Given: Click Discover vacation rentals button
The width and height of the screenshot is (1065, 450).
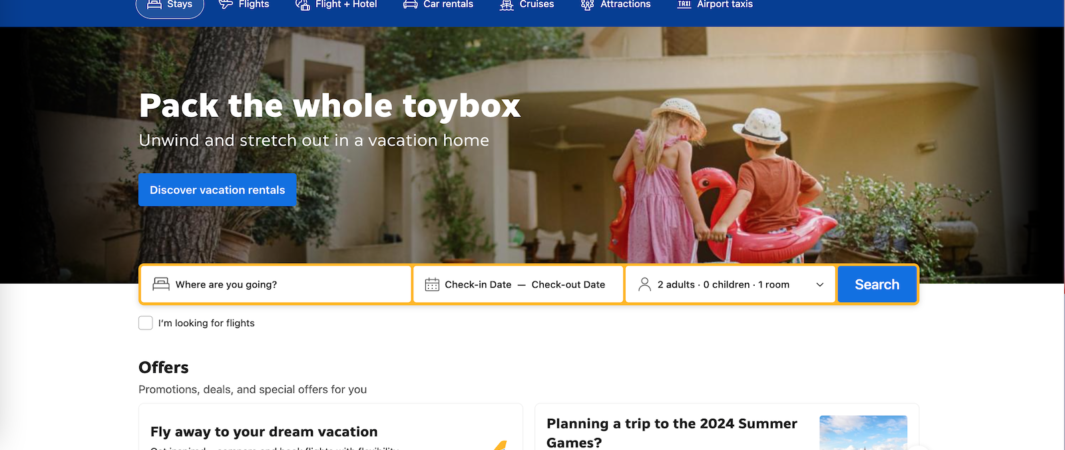Looking at the screenshot, I should [x=217, y=190].
